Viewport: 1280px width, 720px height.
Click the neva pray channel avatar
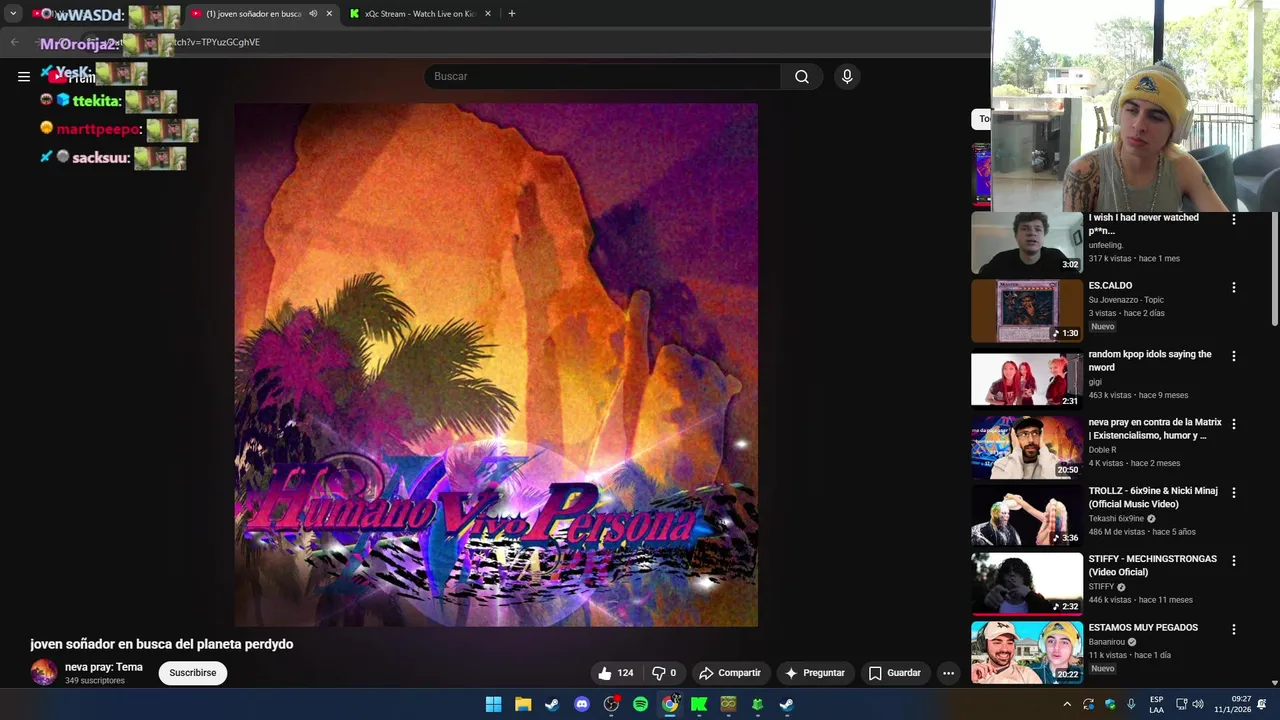coord(44,672)
